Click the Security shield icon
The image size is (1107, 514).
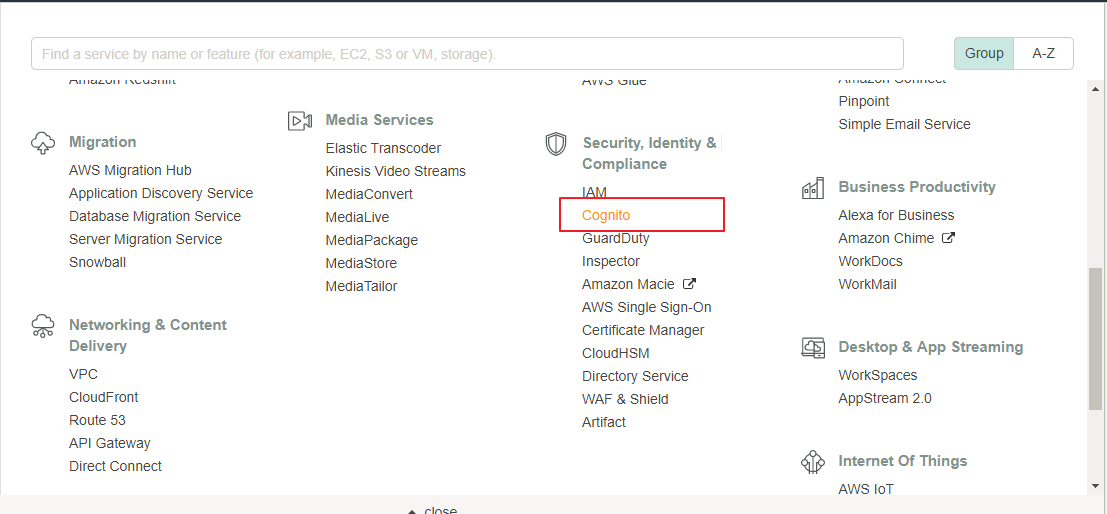[556, 144]
